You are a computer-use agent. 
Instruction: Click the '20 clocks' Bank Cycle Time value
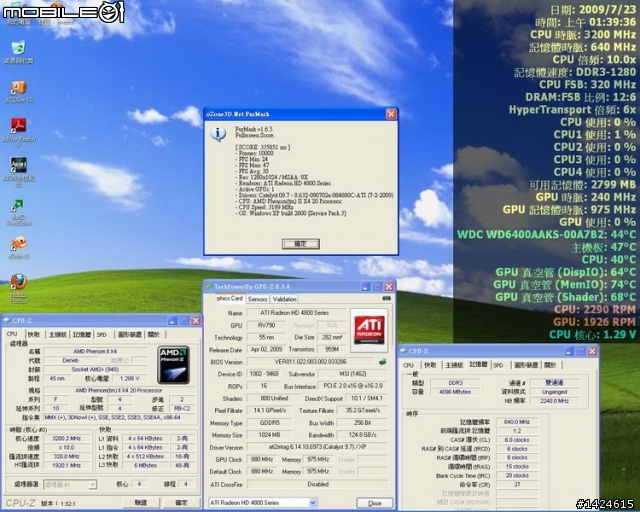click(x=517, y=475)
